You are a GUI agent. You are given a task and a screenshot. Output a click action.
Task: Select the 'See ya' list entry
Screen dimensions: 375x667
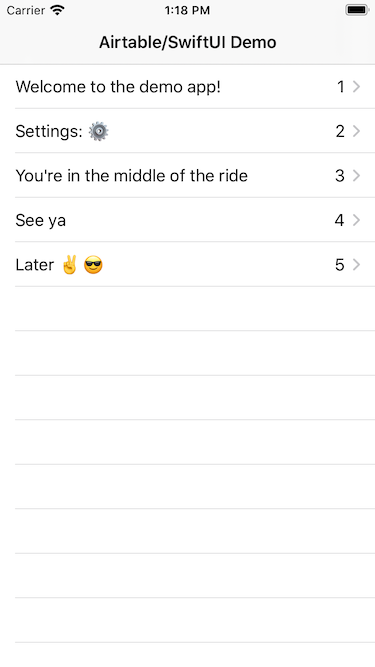coord(188,220)
